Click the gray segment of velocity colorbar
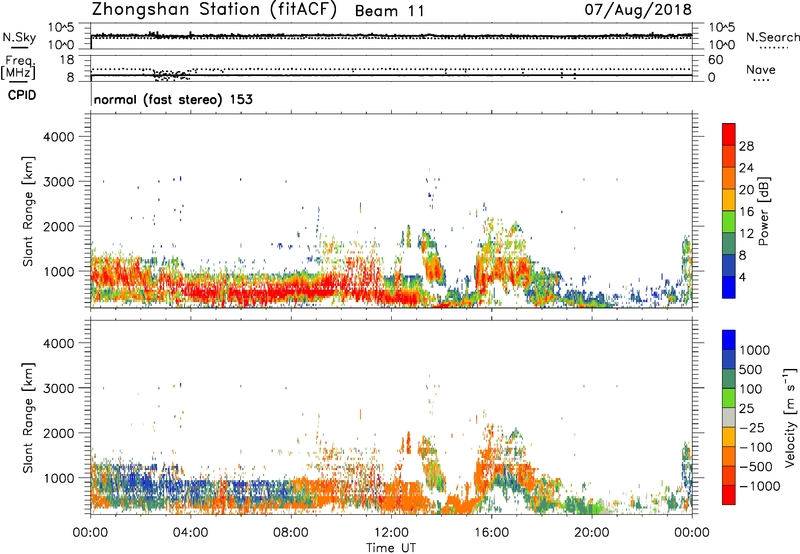 (x=729, y=417)
